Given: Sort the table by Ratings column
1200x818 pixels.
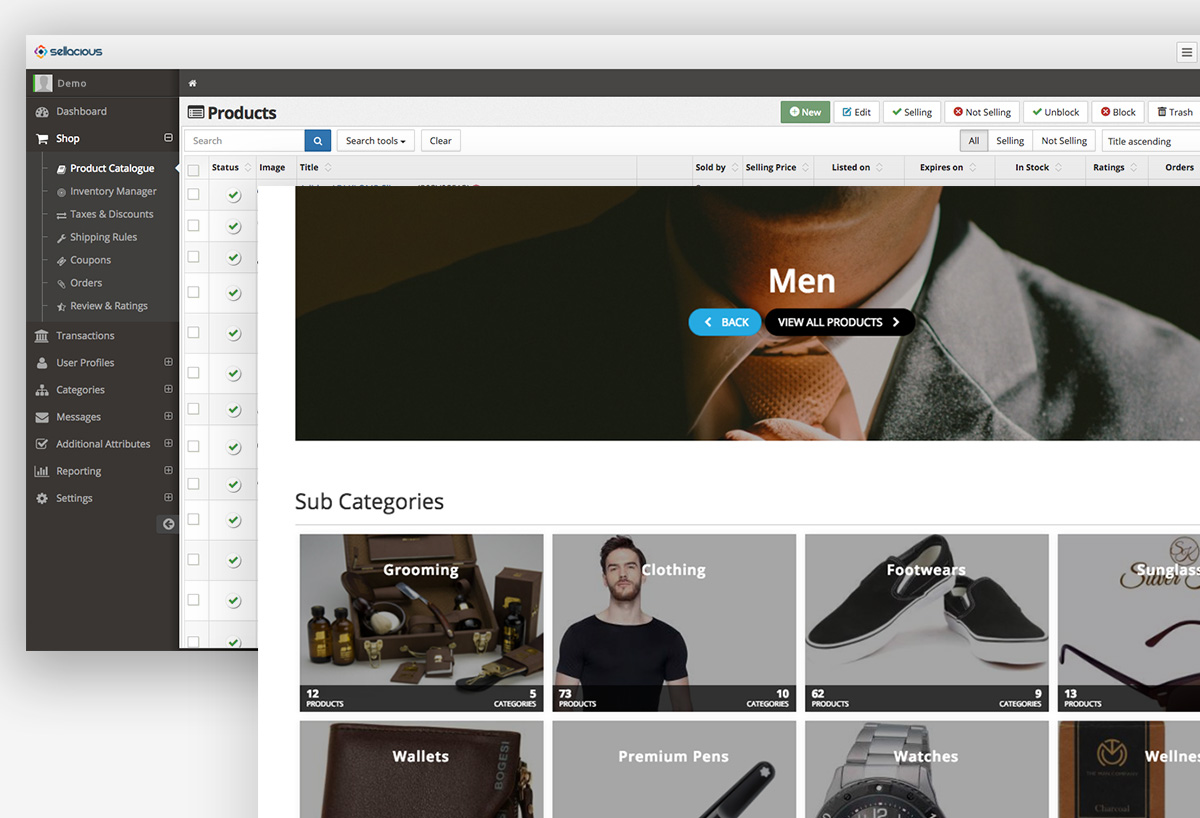Looking at the screenshot, I should pyautogui.click(x=1116, y=168).
